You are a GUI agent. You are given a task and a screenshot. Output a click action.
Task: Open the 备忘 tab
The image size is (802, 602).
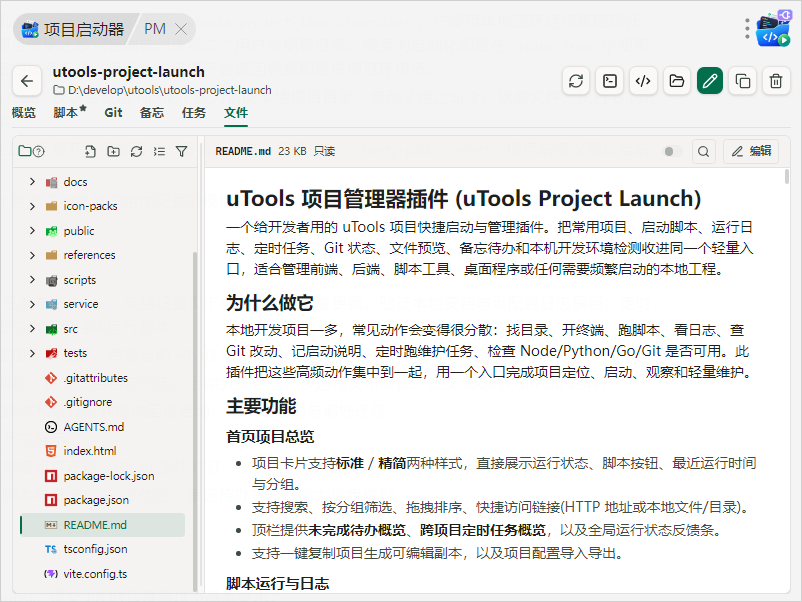152,113
